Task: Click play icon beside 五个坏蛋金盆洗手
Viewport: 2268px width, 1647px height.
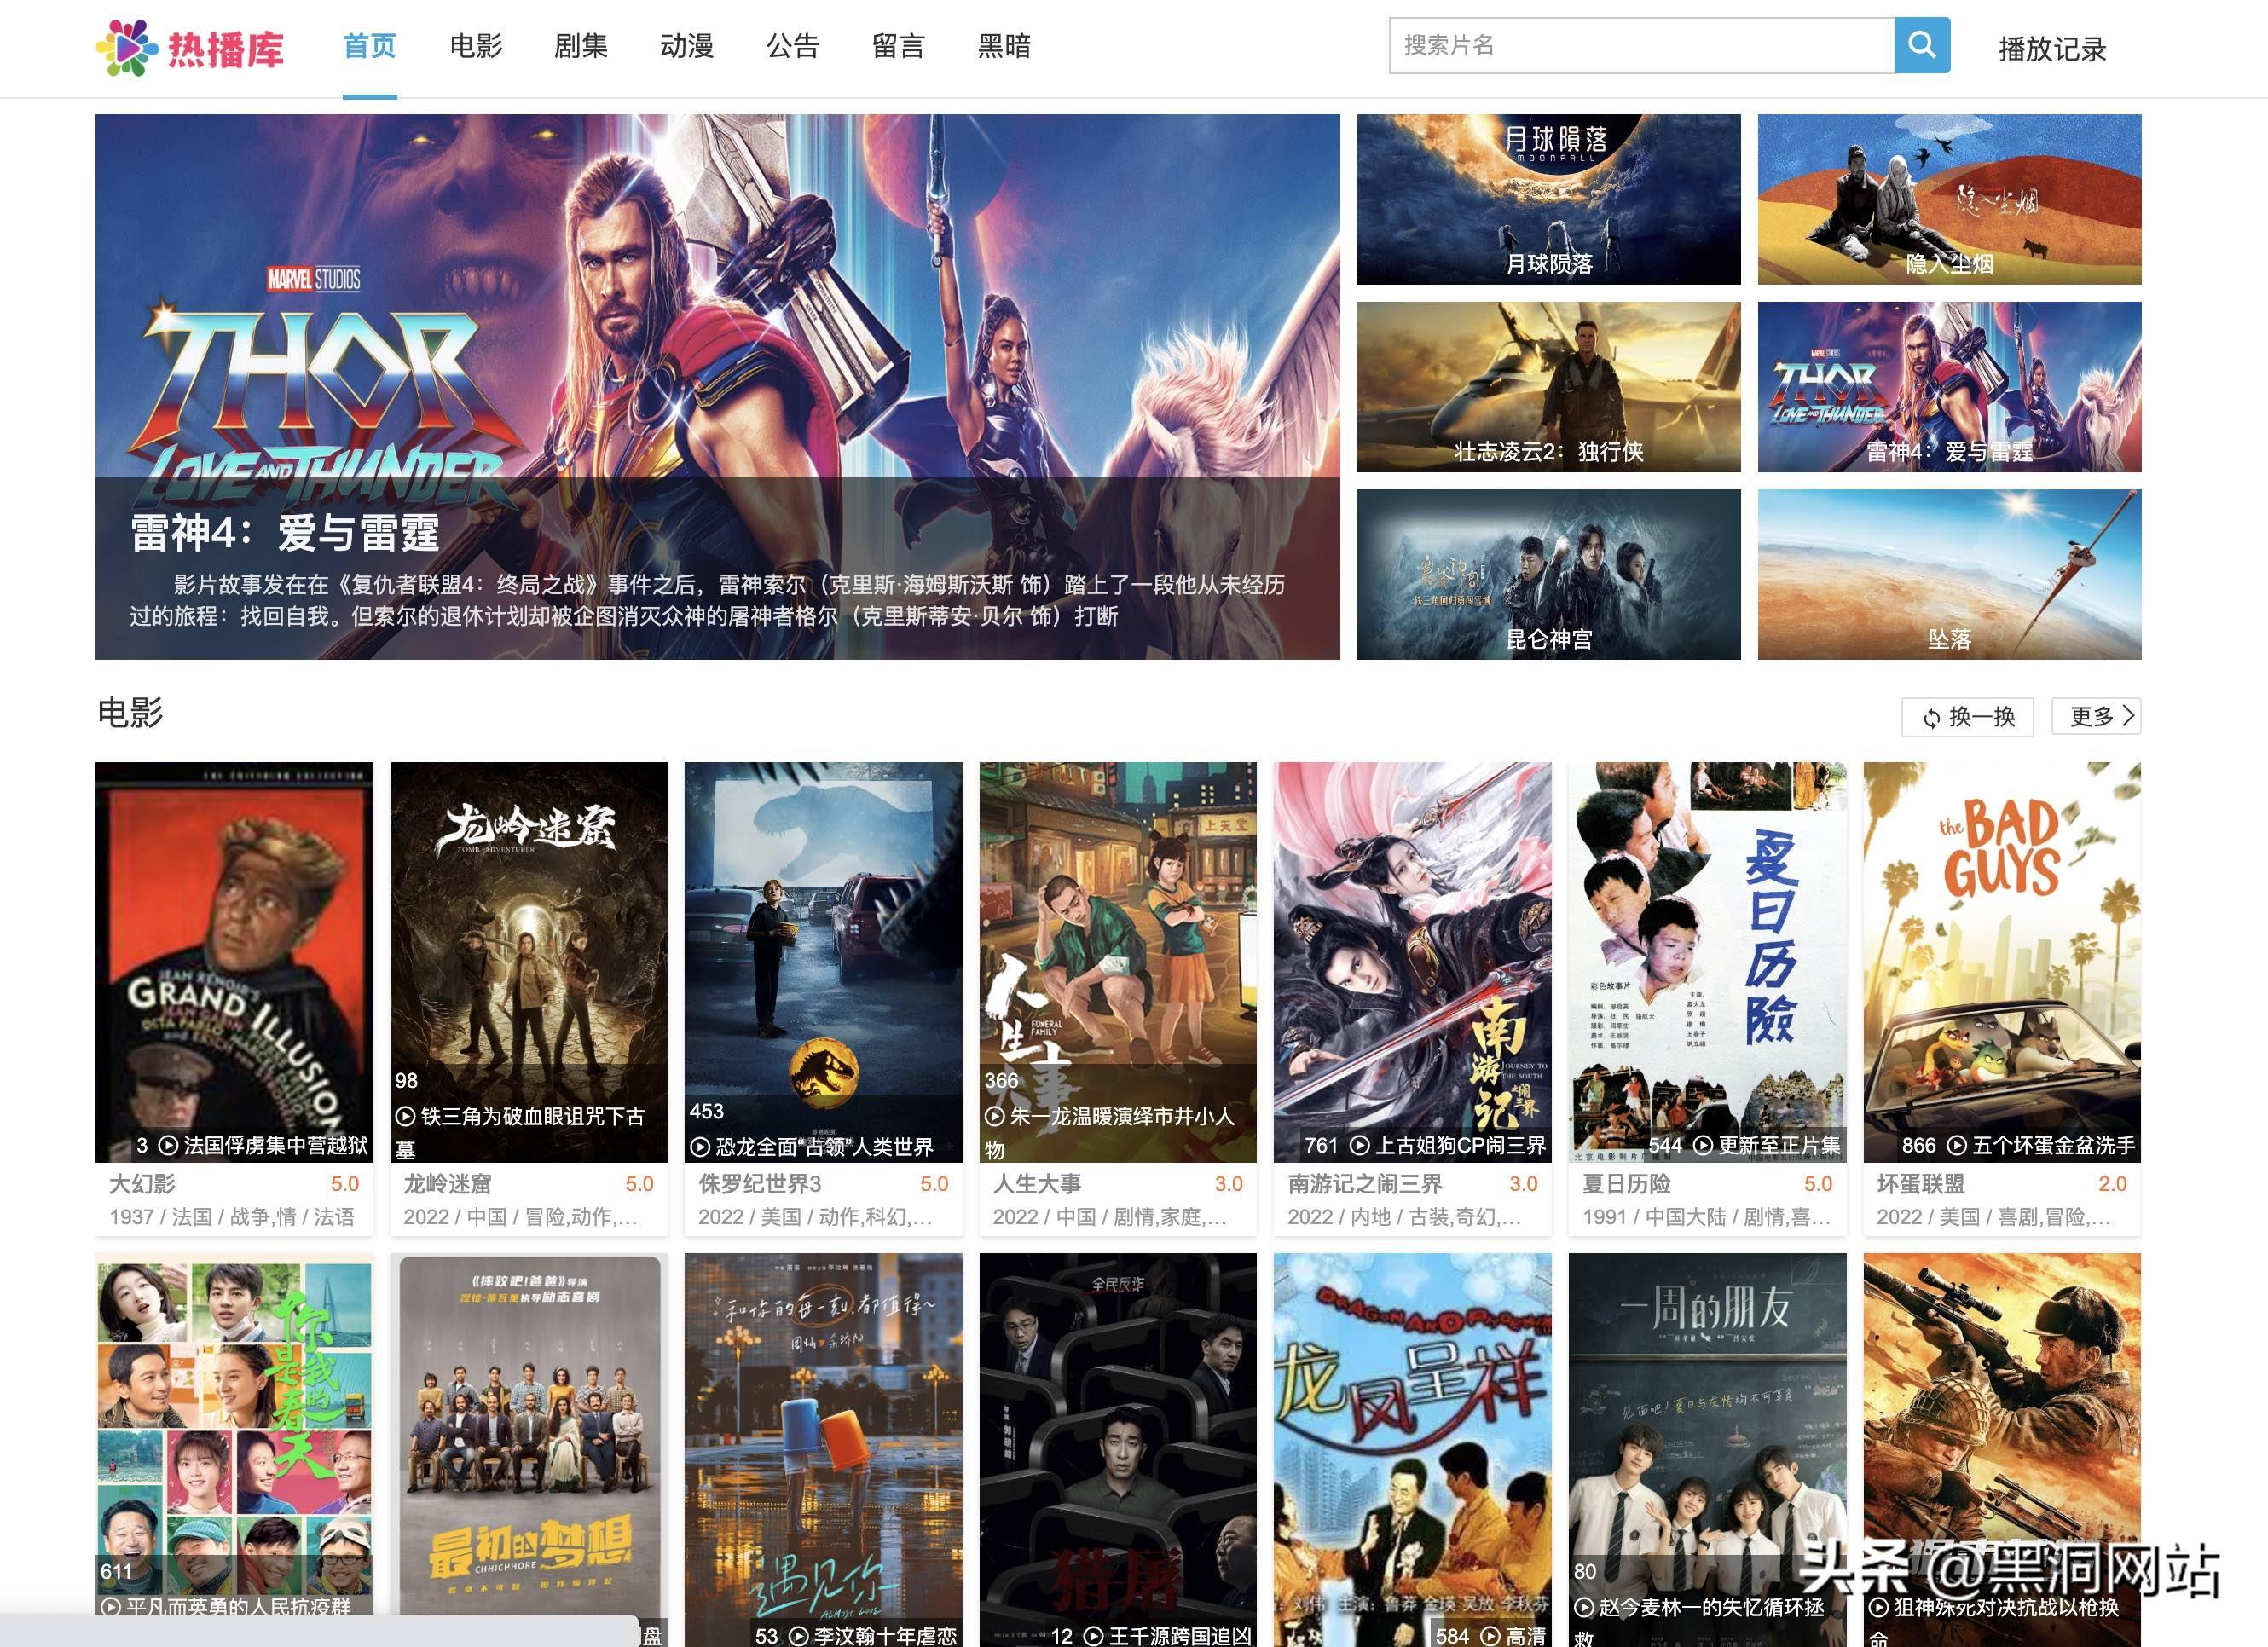Action: [1956, 1145]
